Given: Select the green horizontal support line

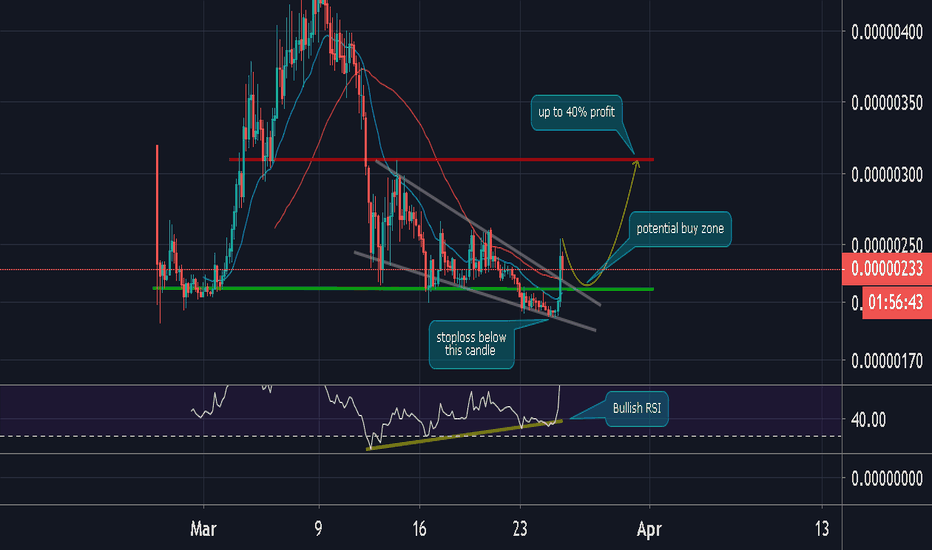Looking at the screenshot, I should 403,288.
